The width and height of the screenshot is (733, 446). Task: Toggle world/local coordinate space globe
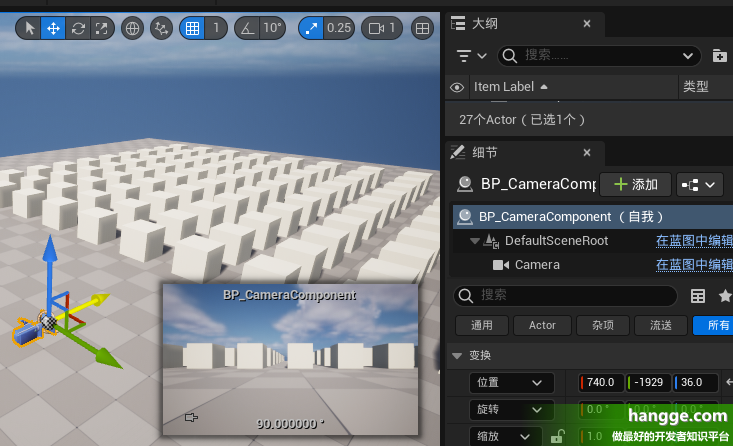(132, 28)
